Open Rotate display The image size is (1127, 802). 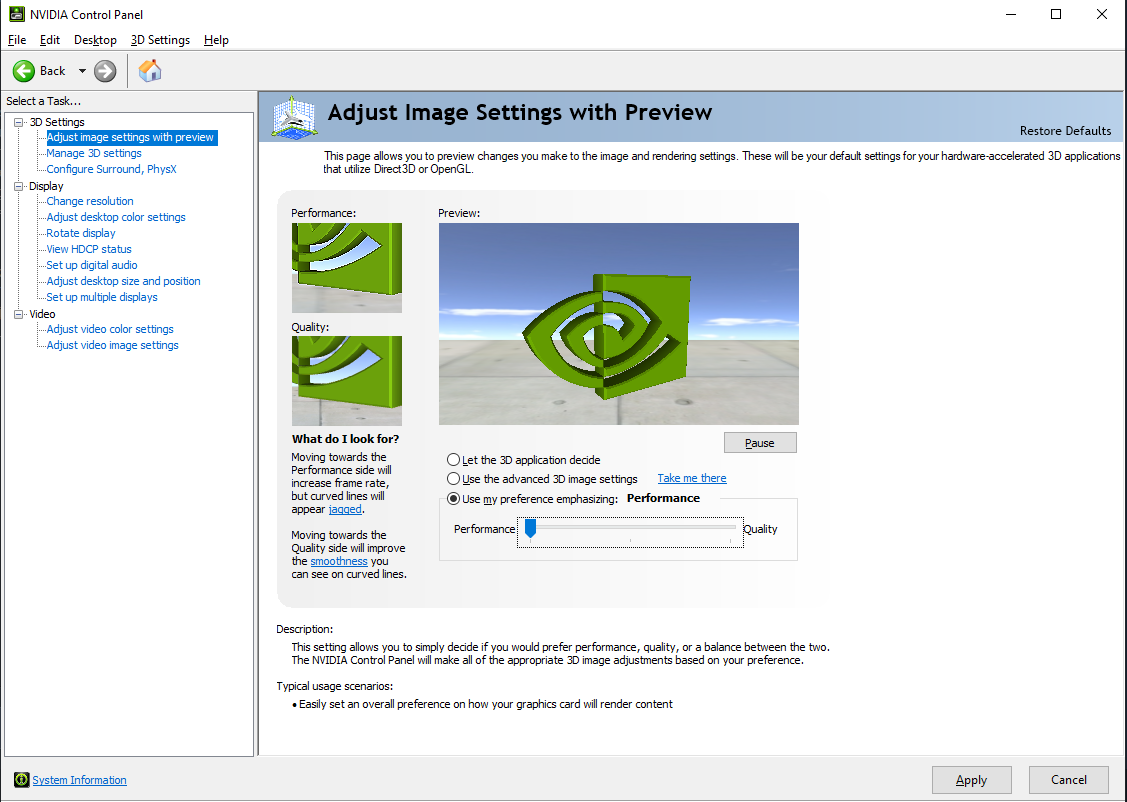80,233
